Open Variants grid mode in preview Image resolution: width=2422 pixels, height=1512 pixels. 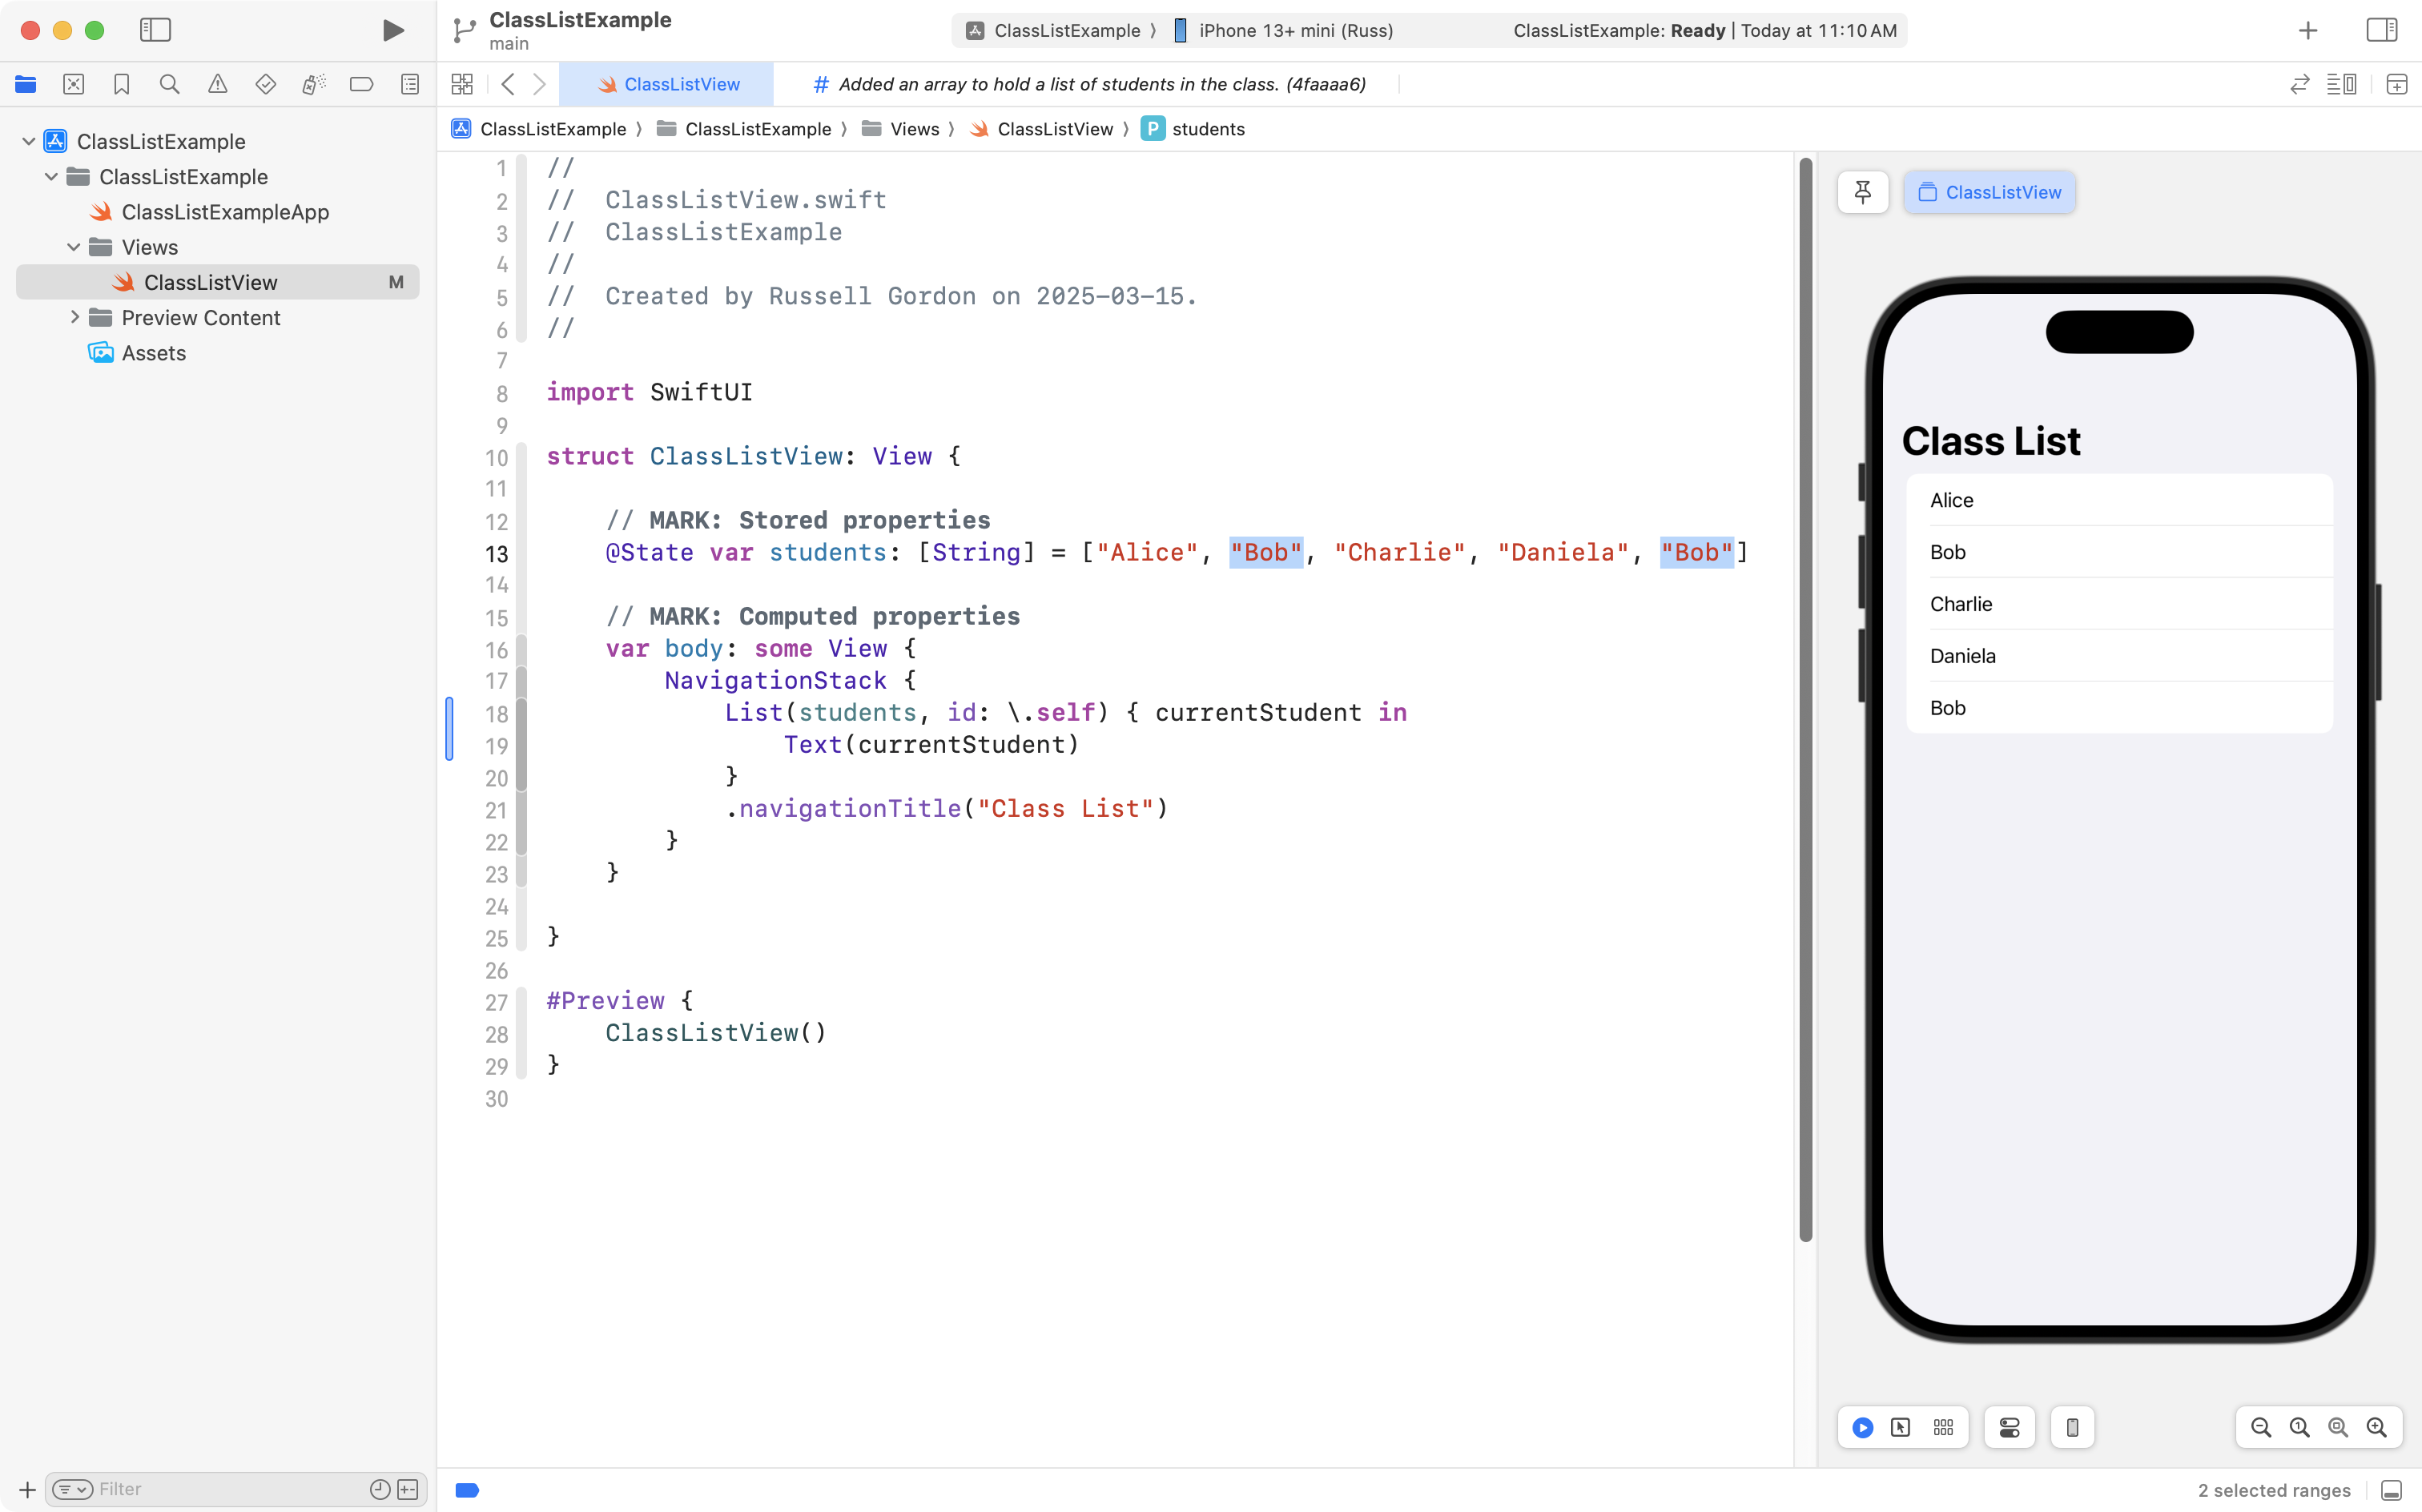pos(1942,1427)
